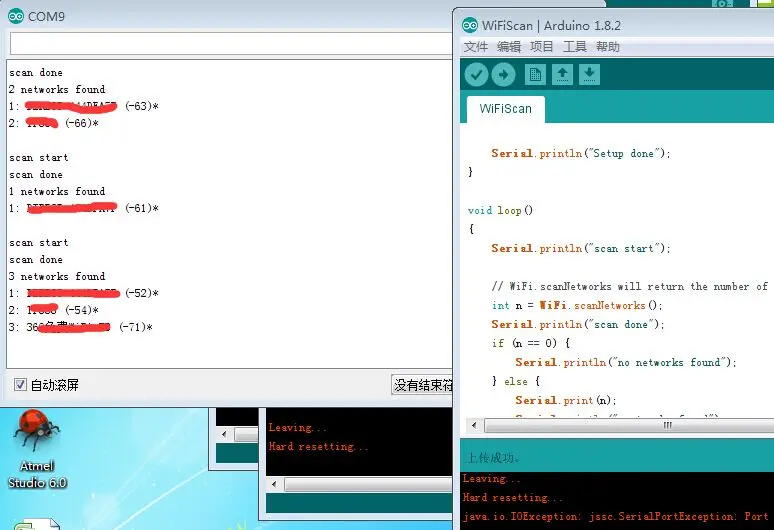Open the 编辑 menu in Arduino IDE
Viewport: 774px width, 530px height.
(x=509, y=47)
